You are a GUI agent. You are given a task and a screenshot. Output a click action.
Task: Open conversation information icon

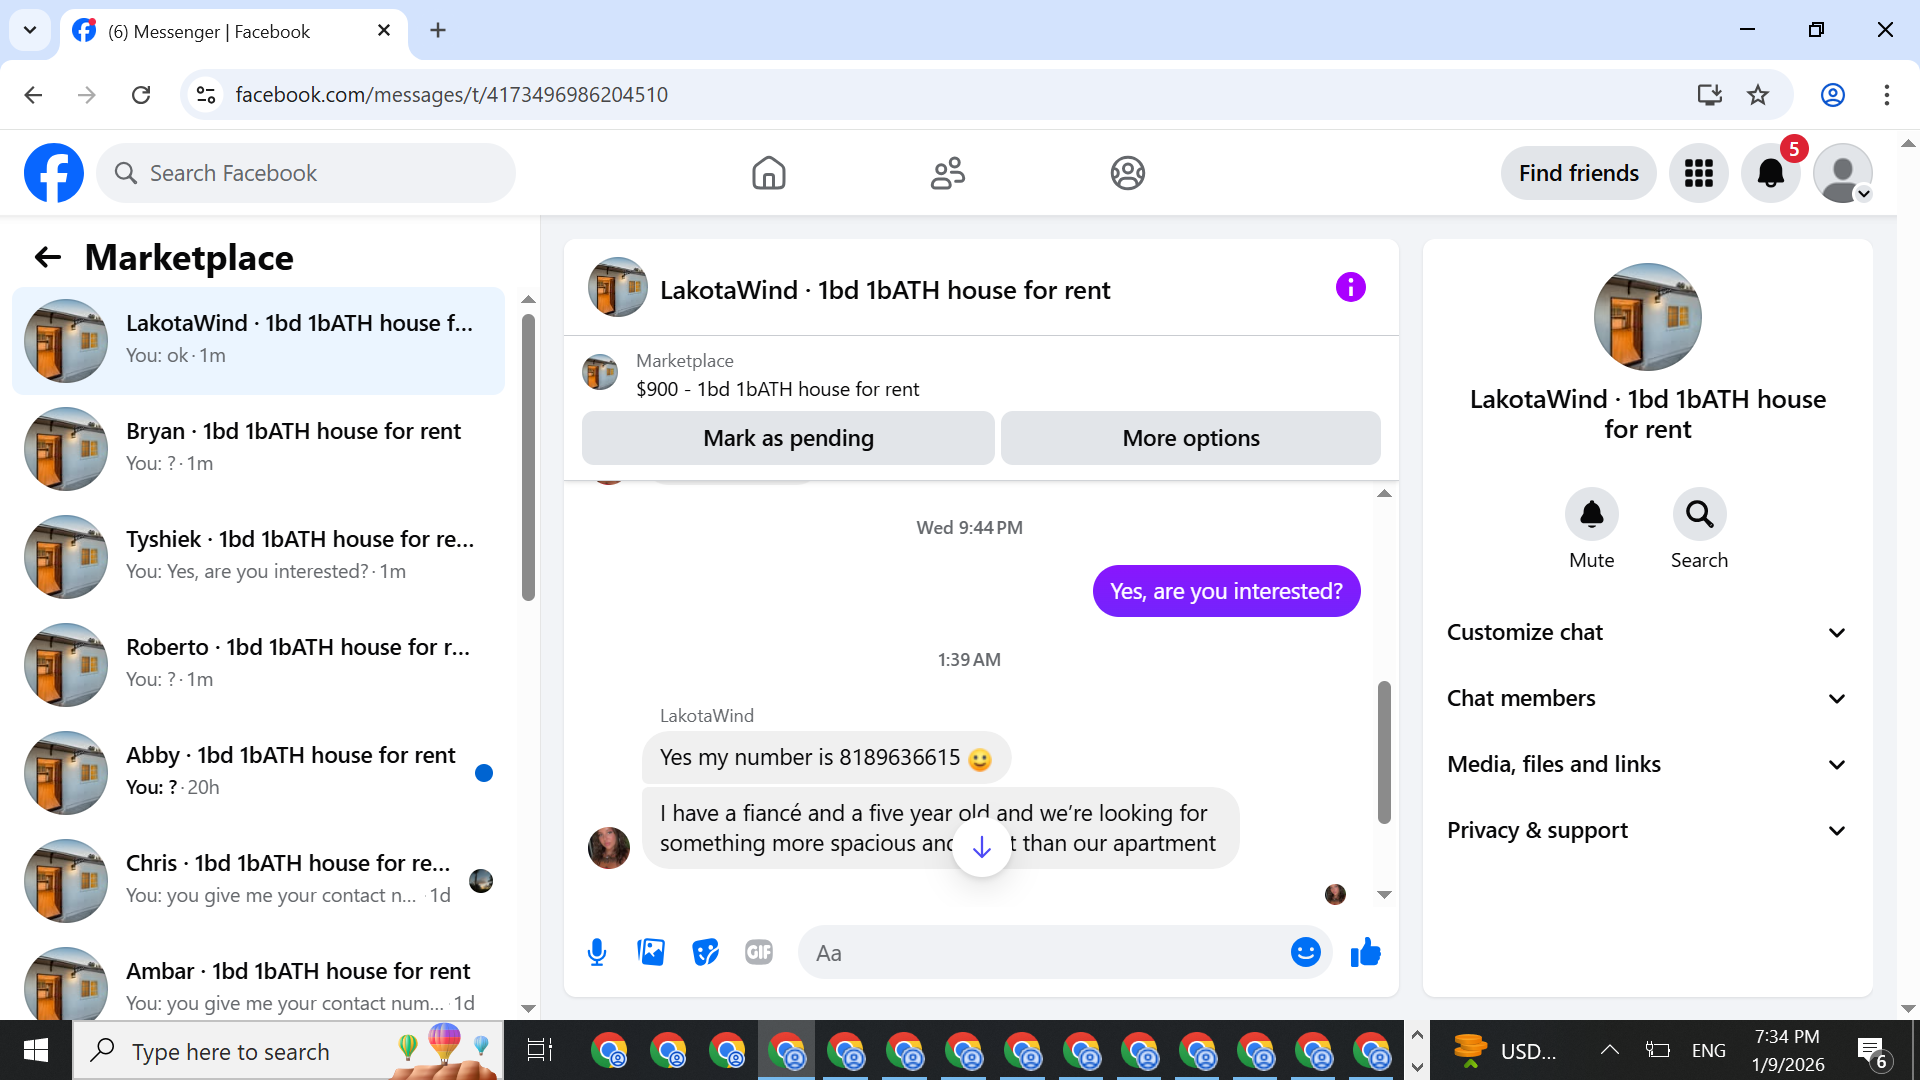(x=1350, y=288)
